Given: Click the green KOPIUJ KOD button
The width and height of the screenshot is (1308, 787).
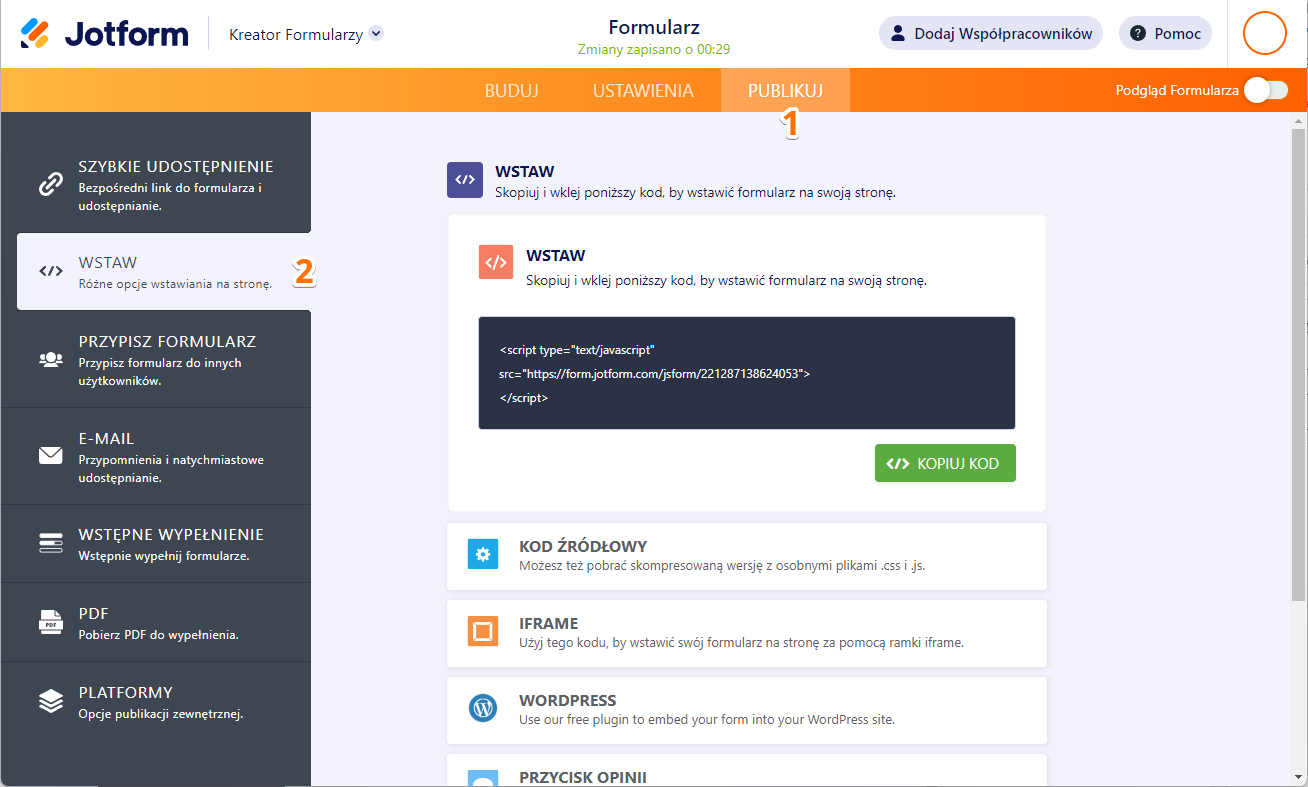Looking at the screenshot, I should (945, 463).
